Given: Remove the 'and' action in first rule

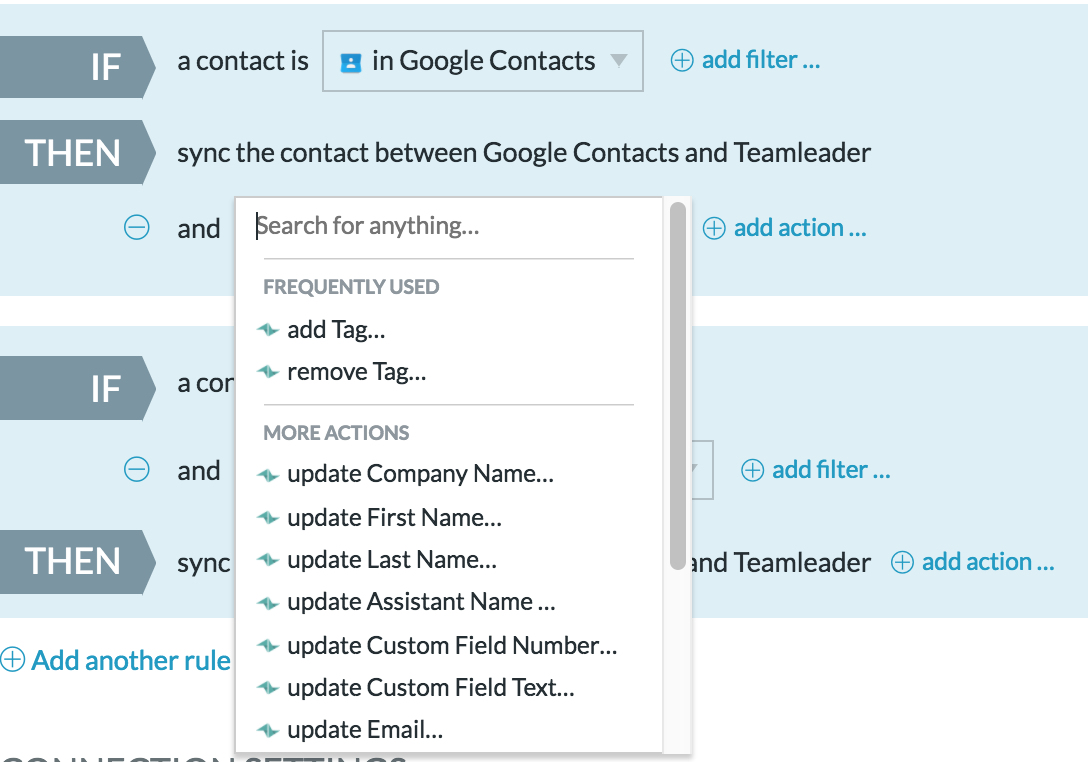Looking at the screenshot, I should coord(137,228).
